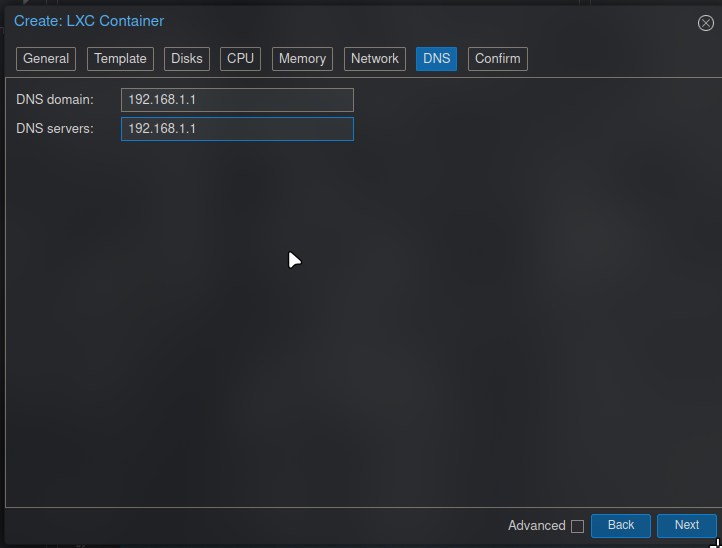
Task: Click the 'DNS servers:' label
Action: point(55,129)
